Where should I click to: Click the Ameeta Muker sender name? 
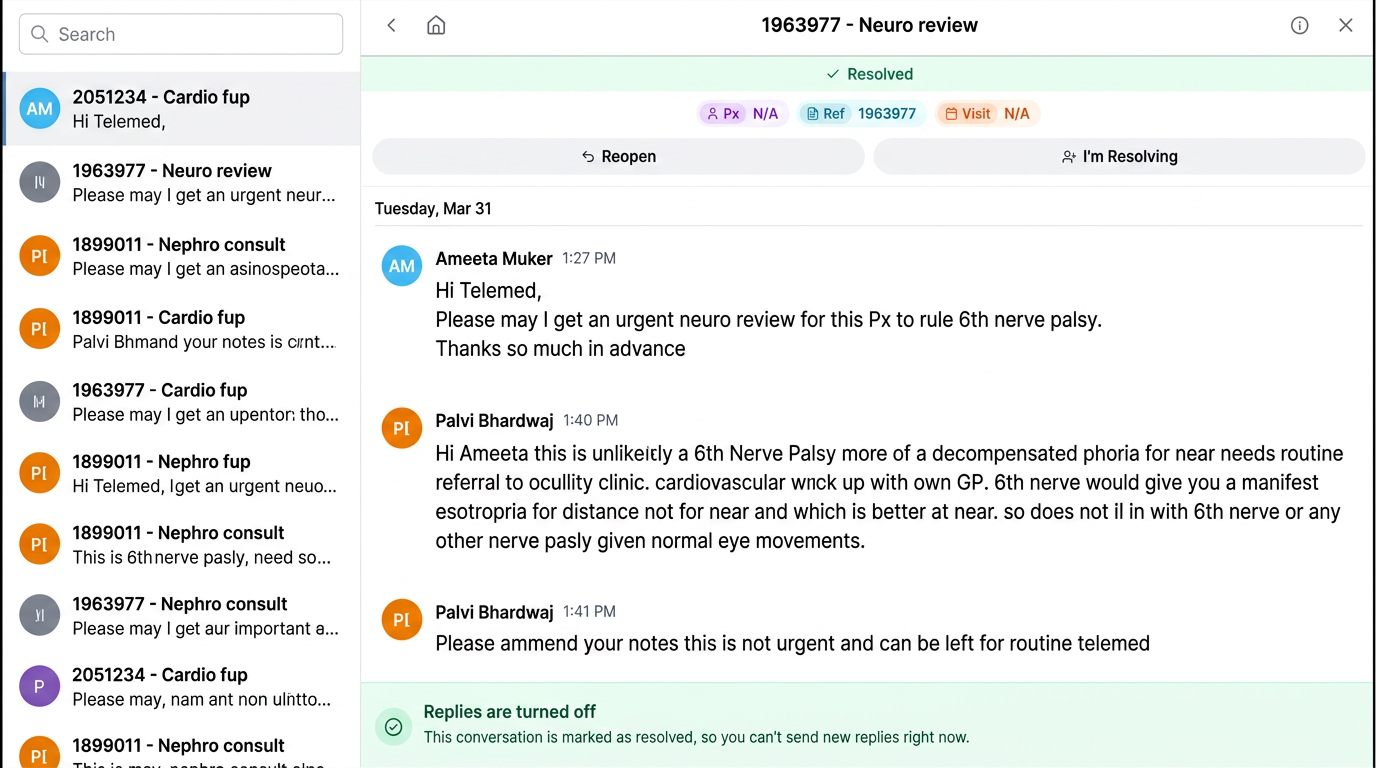click(494, 259)
